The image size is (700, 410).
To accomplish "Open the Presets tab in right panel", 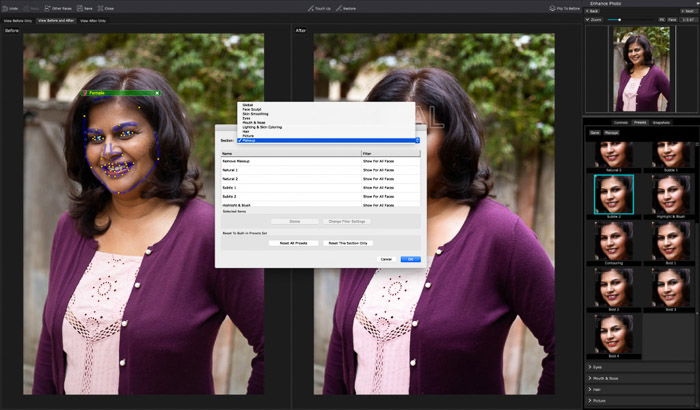I will click(x=640, y=122).
